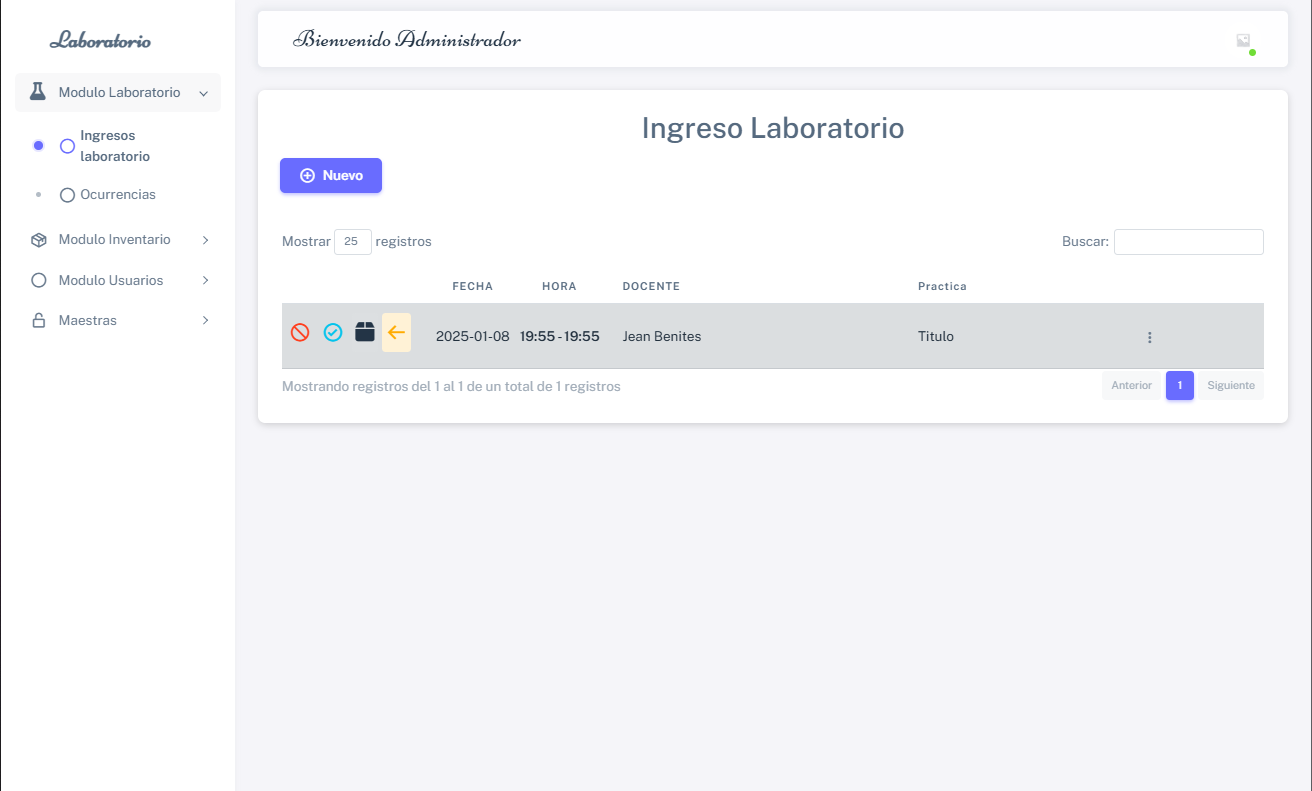Screen dimensions: 1312x791
Task: Expand the Maestras section
Action: pyautogui.click(x=205, y=320)
